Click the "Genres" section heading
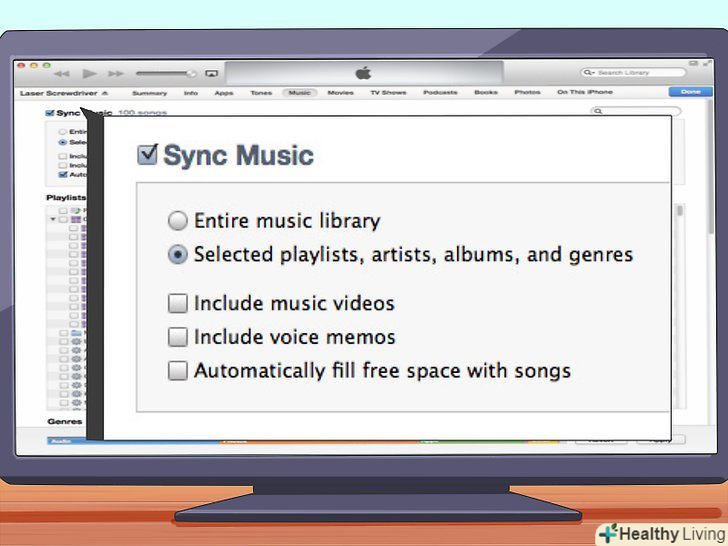Screen dimensions: 728x546 click(65, 422)
